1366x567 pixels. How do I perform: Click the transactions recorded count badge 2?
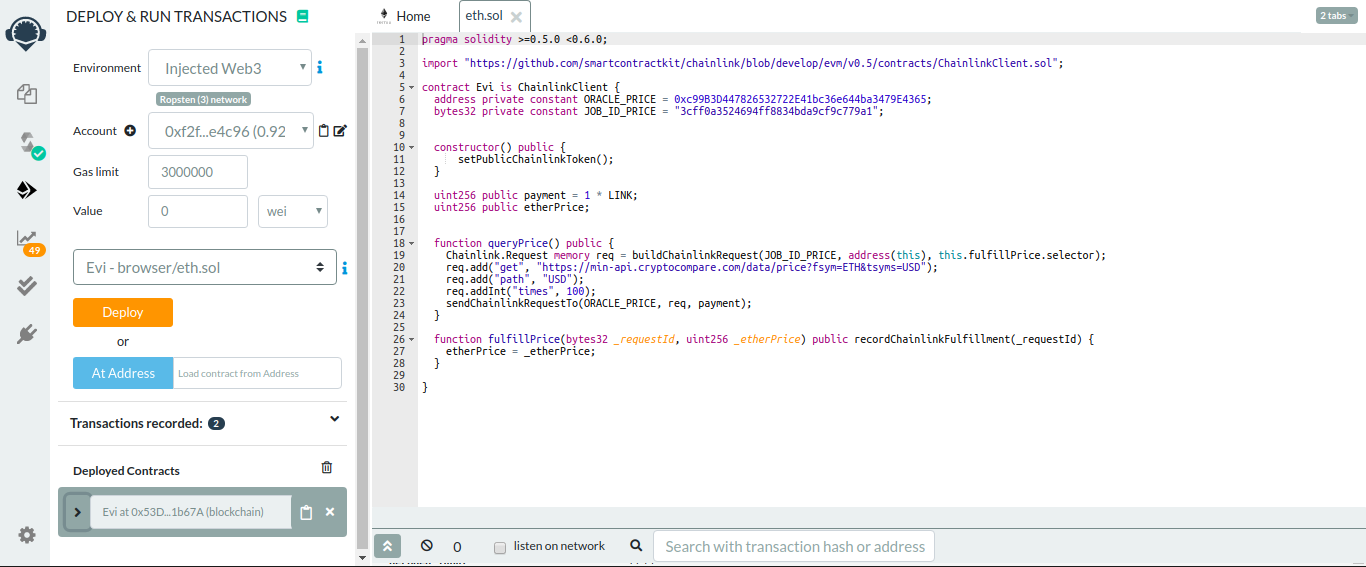click(216, 424)
